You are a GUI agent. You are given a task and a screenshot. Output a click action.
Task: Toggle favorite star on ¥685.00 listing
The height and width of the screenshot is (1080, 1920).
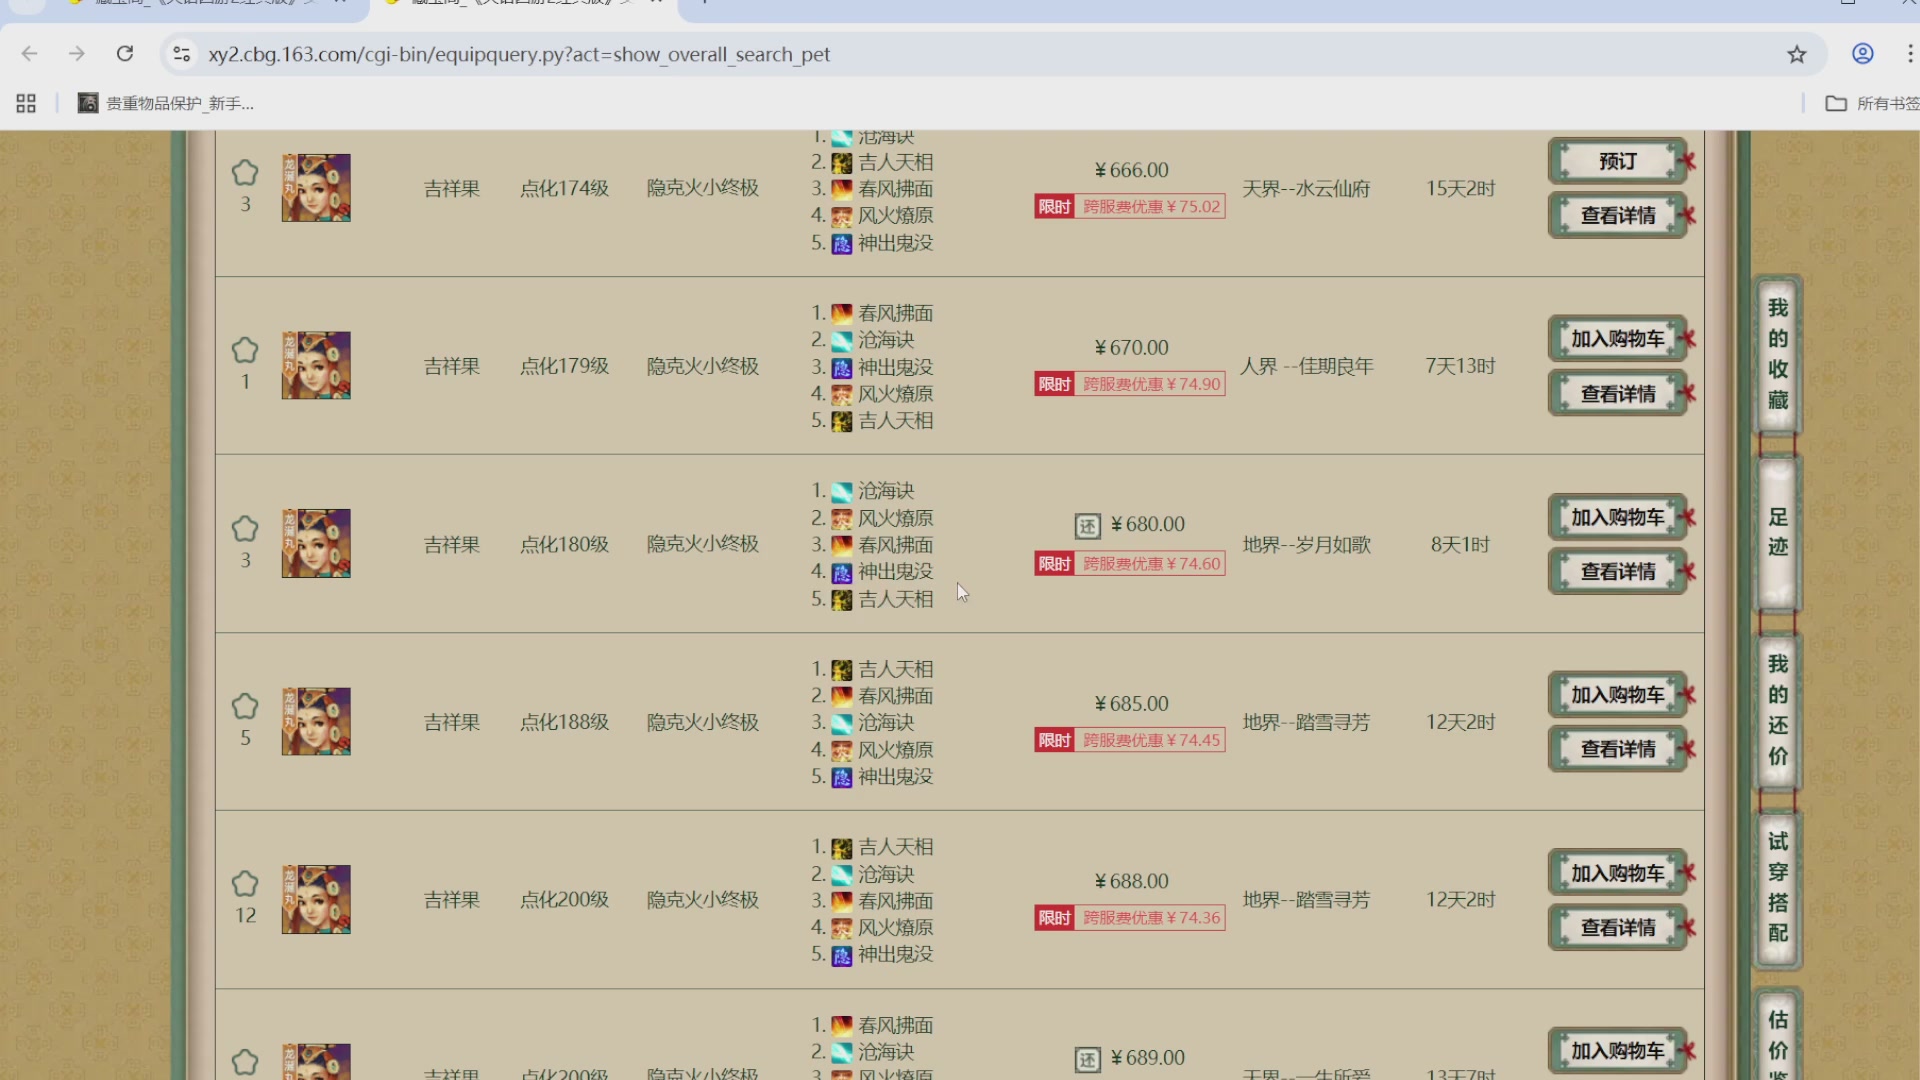pos(245,707)
